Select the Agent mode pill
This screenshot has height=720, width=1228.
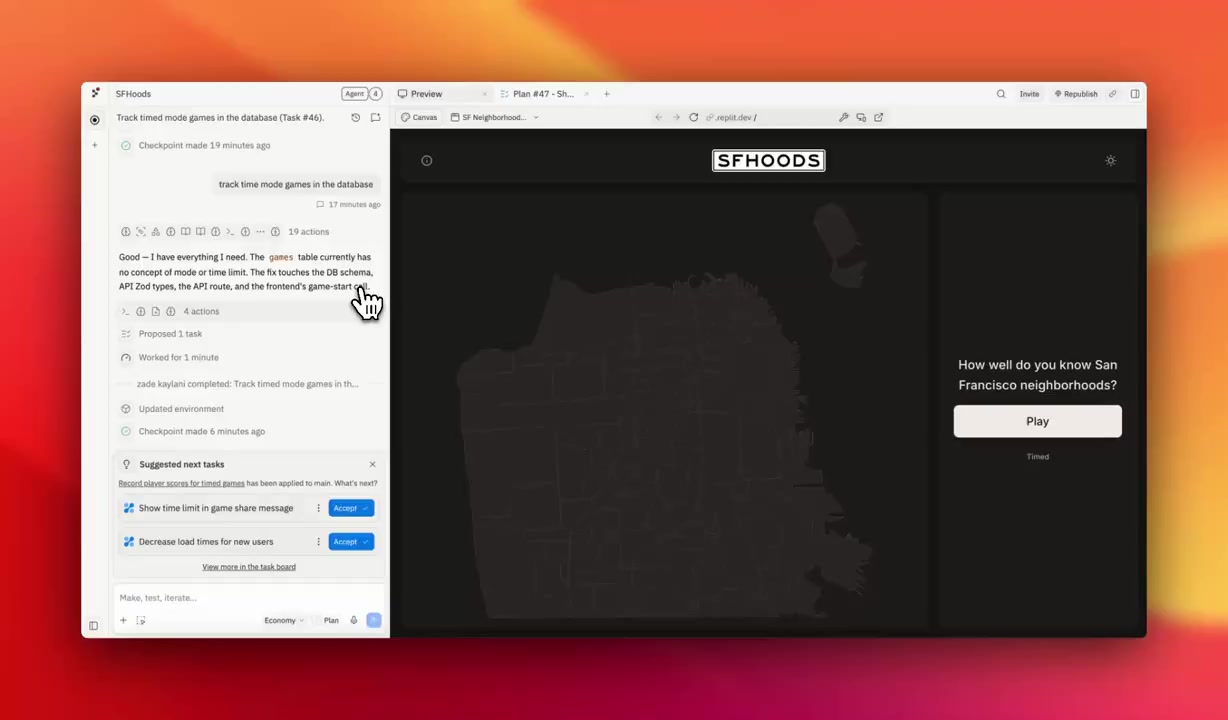(x=354, y=94)
